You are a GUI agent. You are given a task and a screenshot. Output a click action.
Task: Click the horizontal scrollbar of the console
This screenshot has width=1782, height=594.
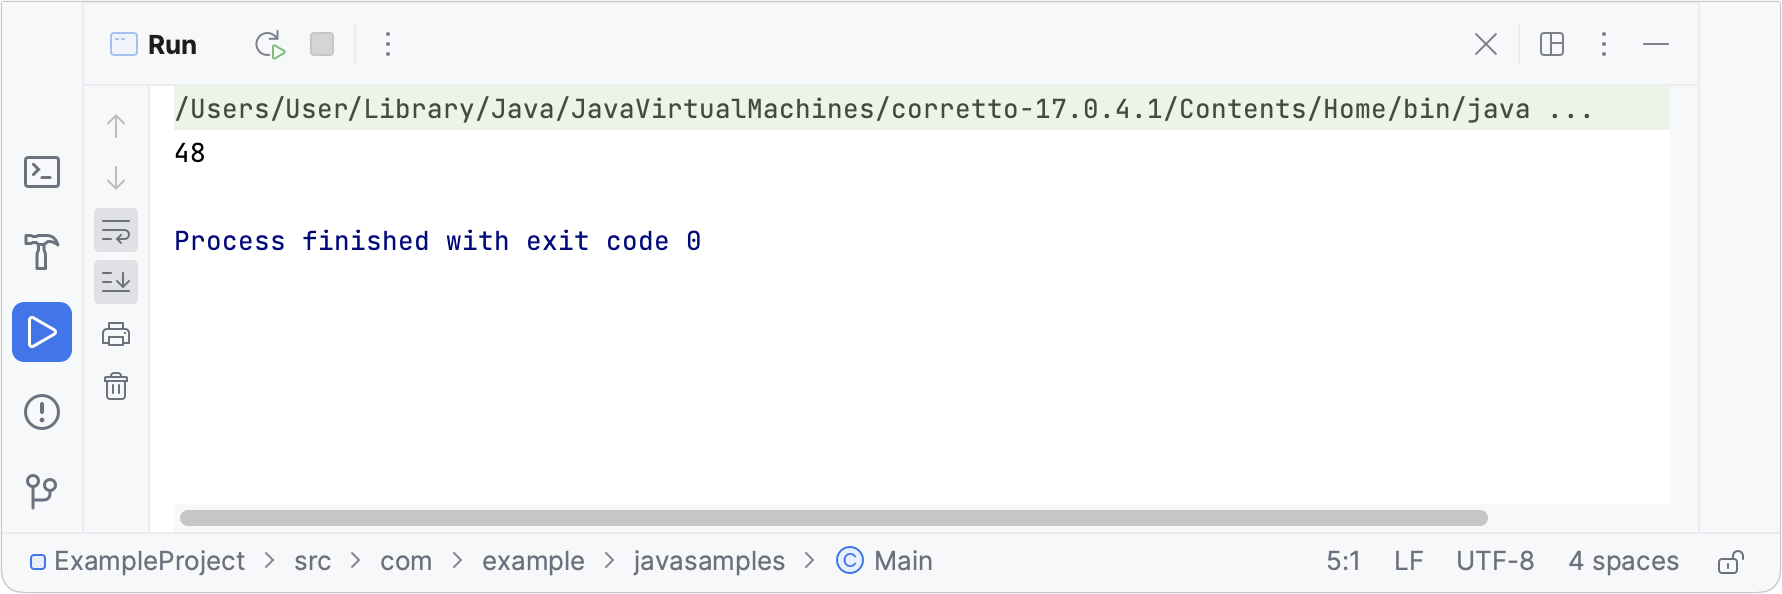pos(833,518)
